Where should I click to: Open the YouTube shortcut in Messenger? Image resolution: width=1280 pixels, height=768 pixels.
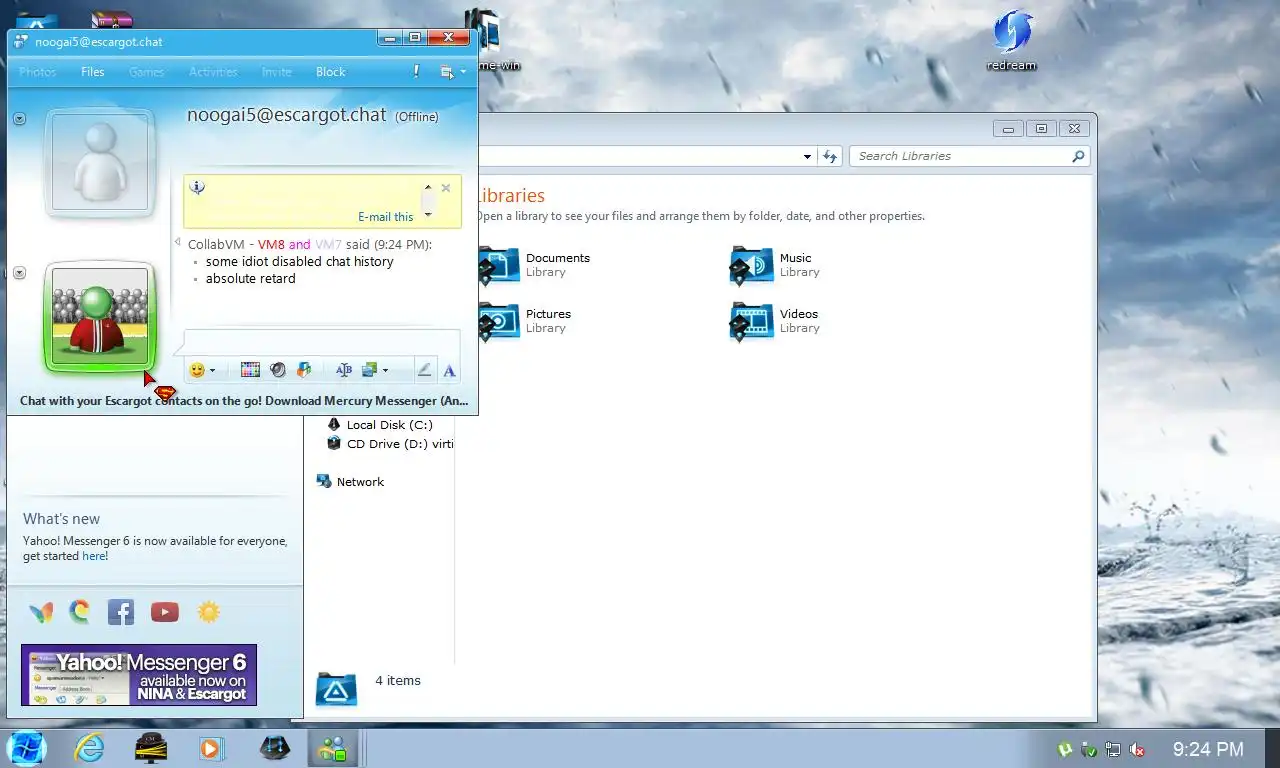coord(165,612)
